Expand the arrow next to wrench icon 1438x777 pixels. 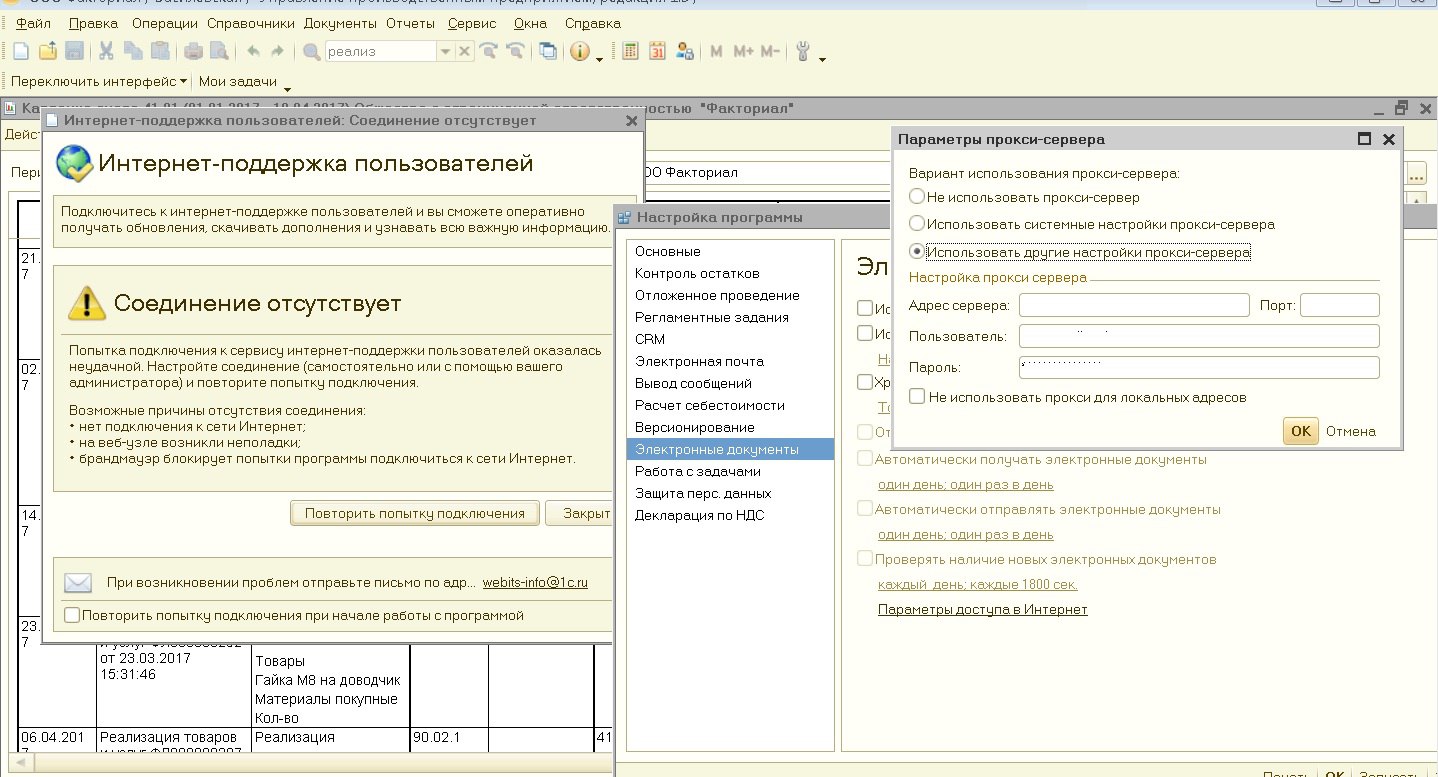pos(822,58)
